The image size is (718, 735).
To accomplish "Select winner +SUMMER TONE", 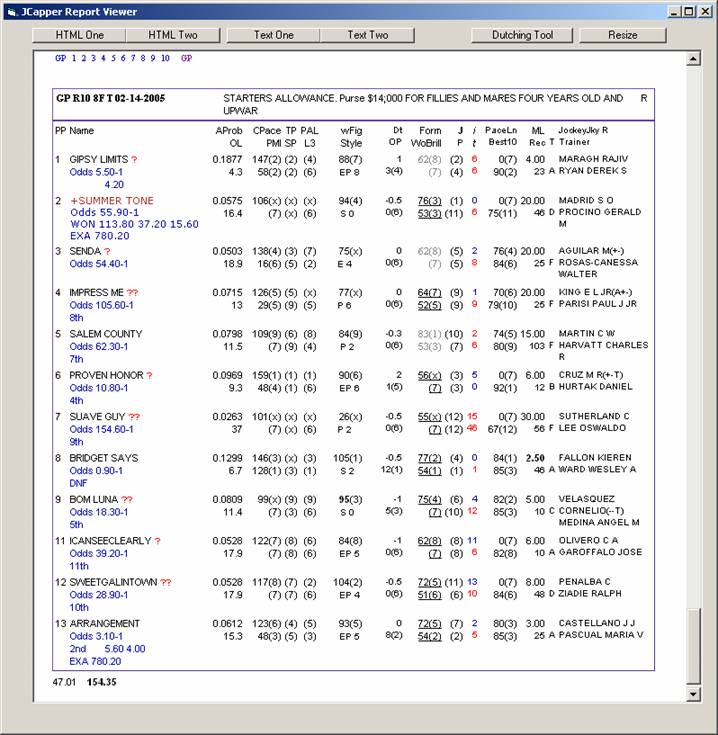I will (x=112, y=201).
